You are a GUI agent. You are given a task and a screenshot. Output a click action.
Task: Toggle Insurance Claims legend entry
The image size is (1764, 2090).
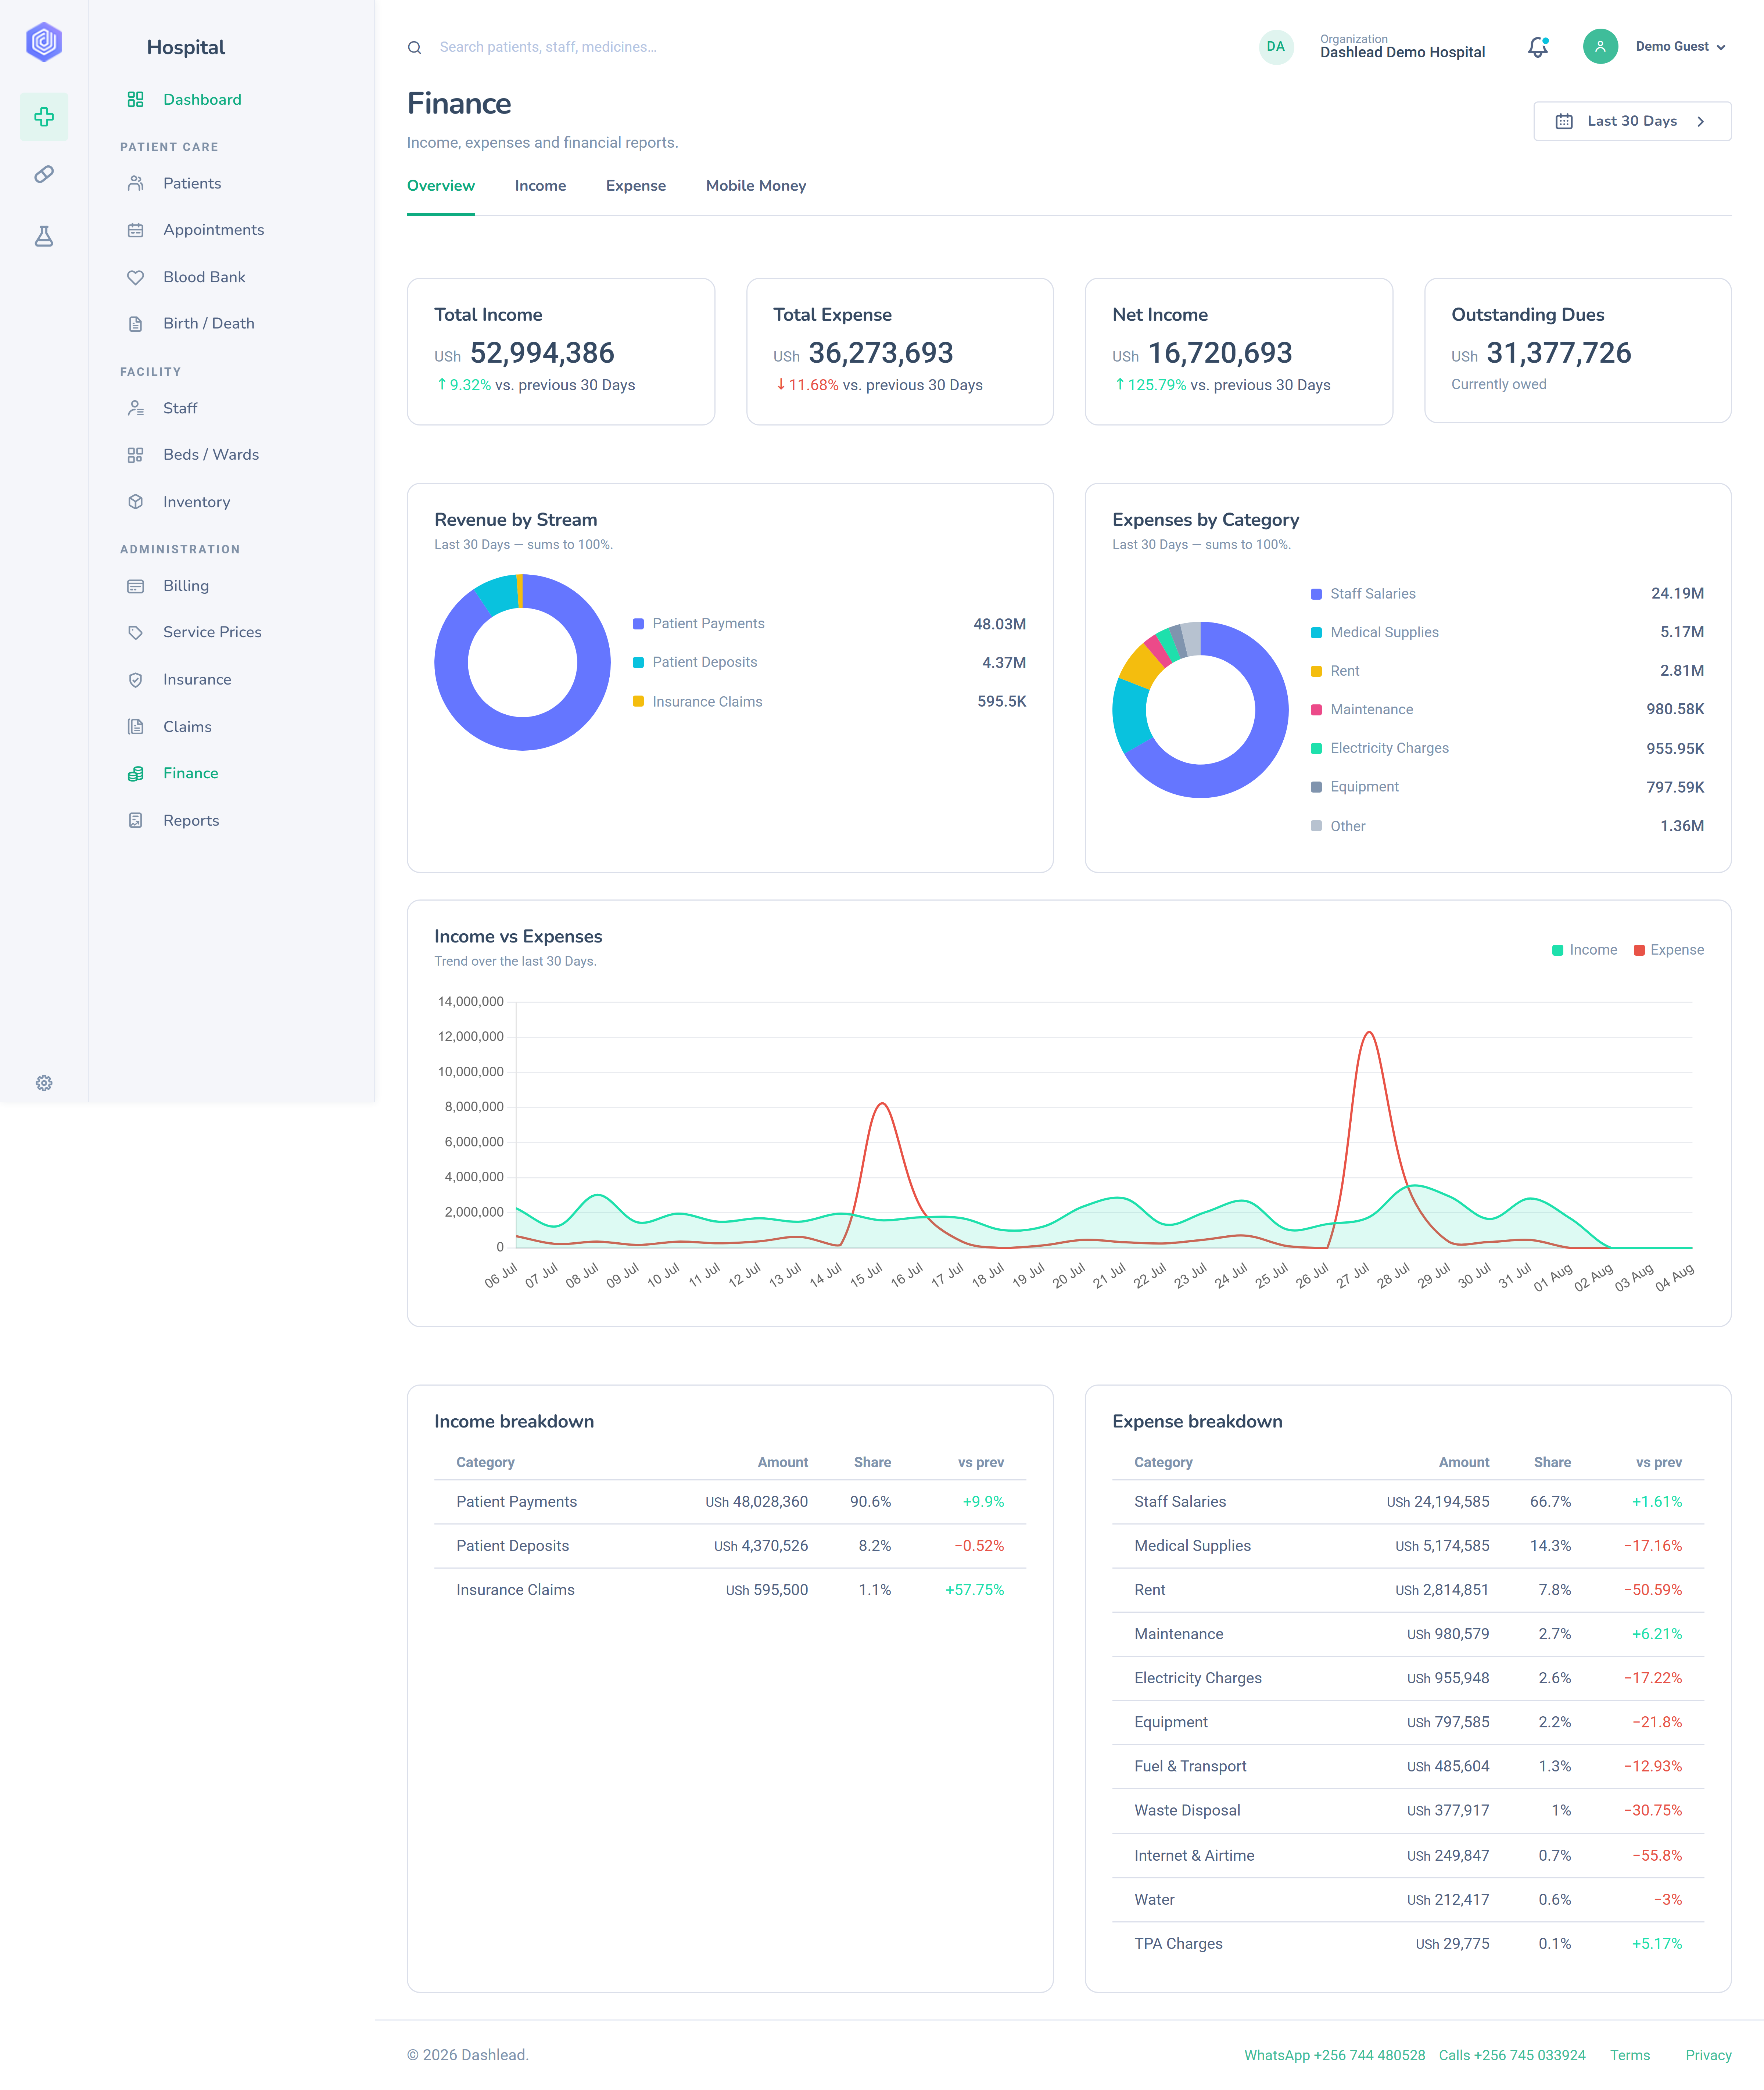point(698,702)
